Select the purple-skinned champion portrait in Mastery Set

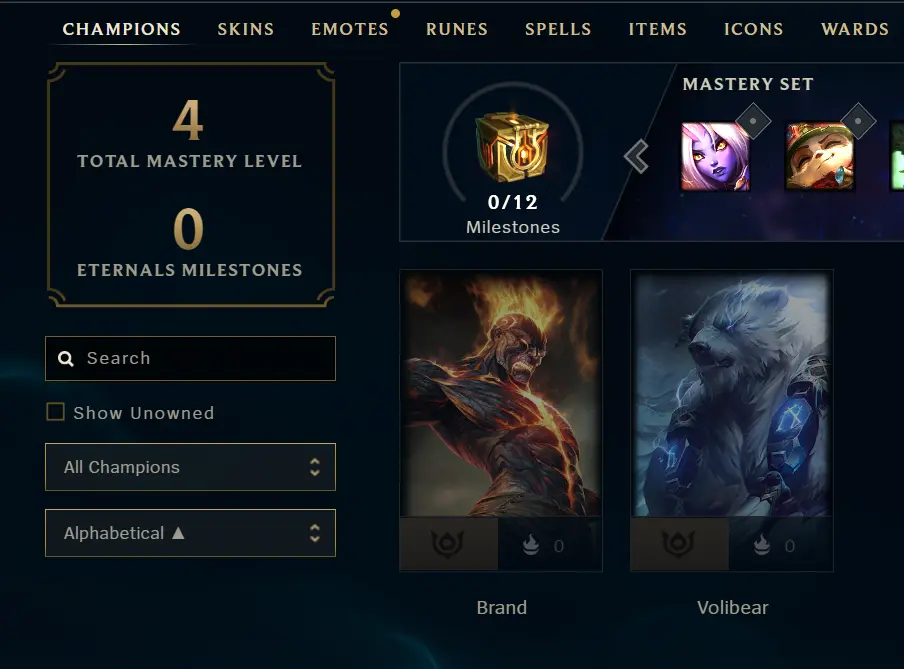pos(715,156)
